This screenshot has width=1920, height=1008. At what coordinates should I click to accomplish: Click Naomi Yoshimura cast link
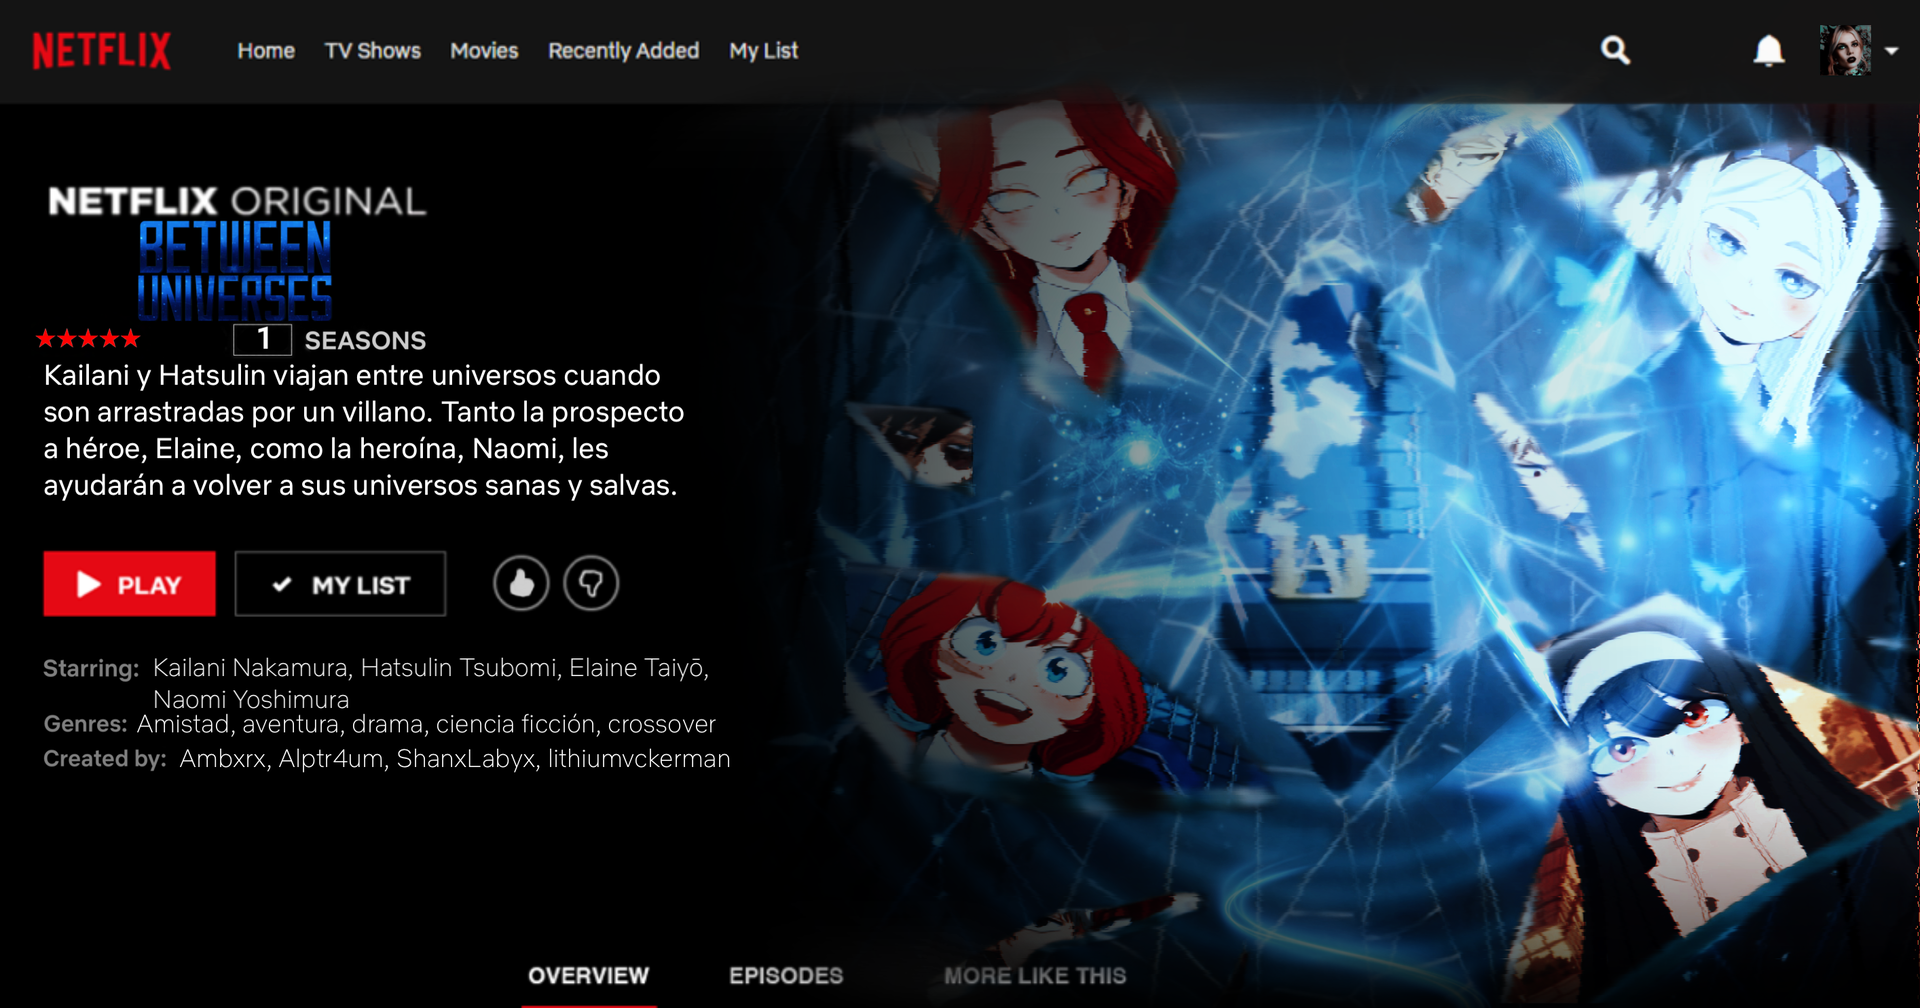click(251, 699)
